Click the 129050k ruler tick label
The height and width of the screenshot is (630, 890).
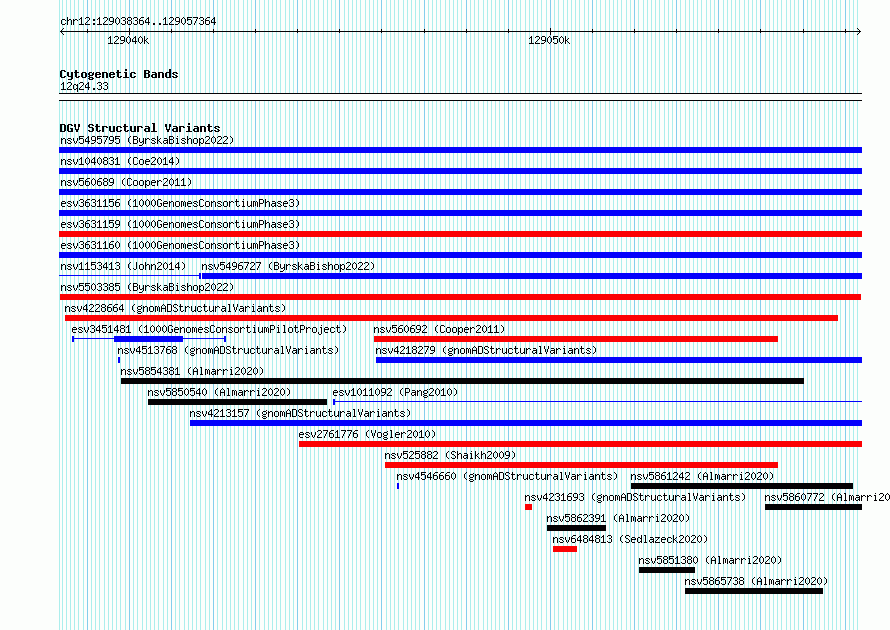coord(549,40)
